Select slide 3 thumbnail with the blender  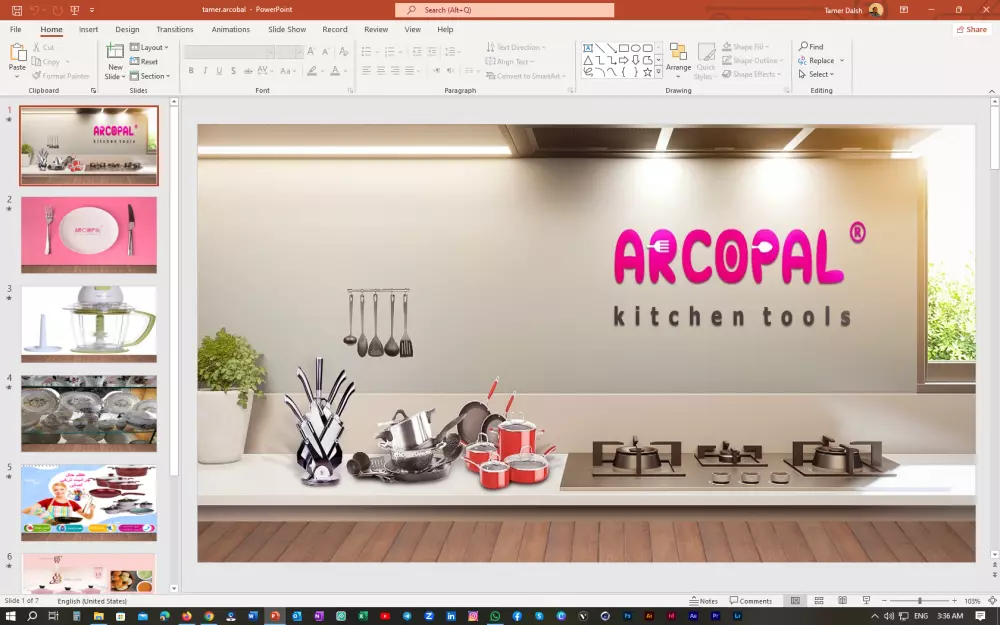pos(89,322)
